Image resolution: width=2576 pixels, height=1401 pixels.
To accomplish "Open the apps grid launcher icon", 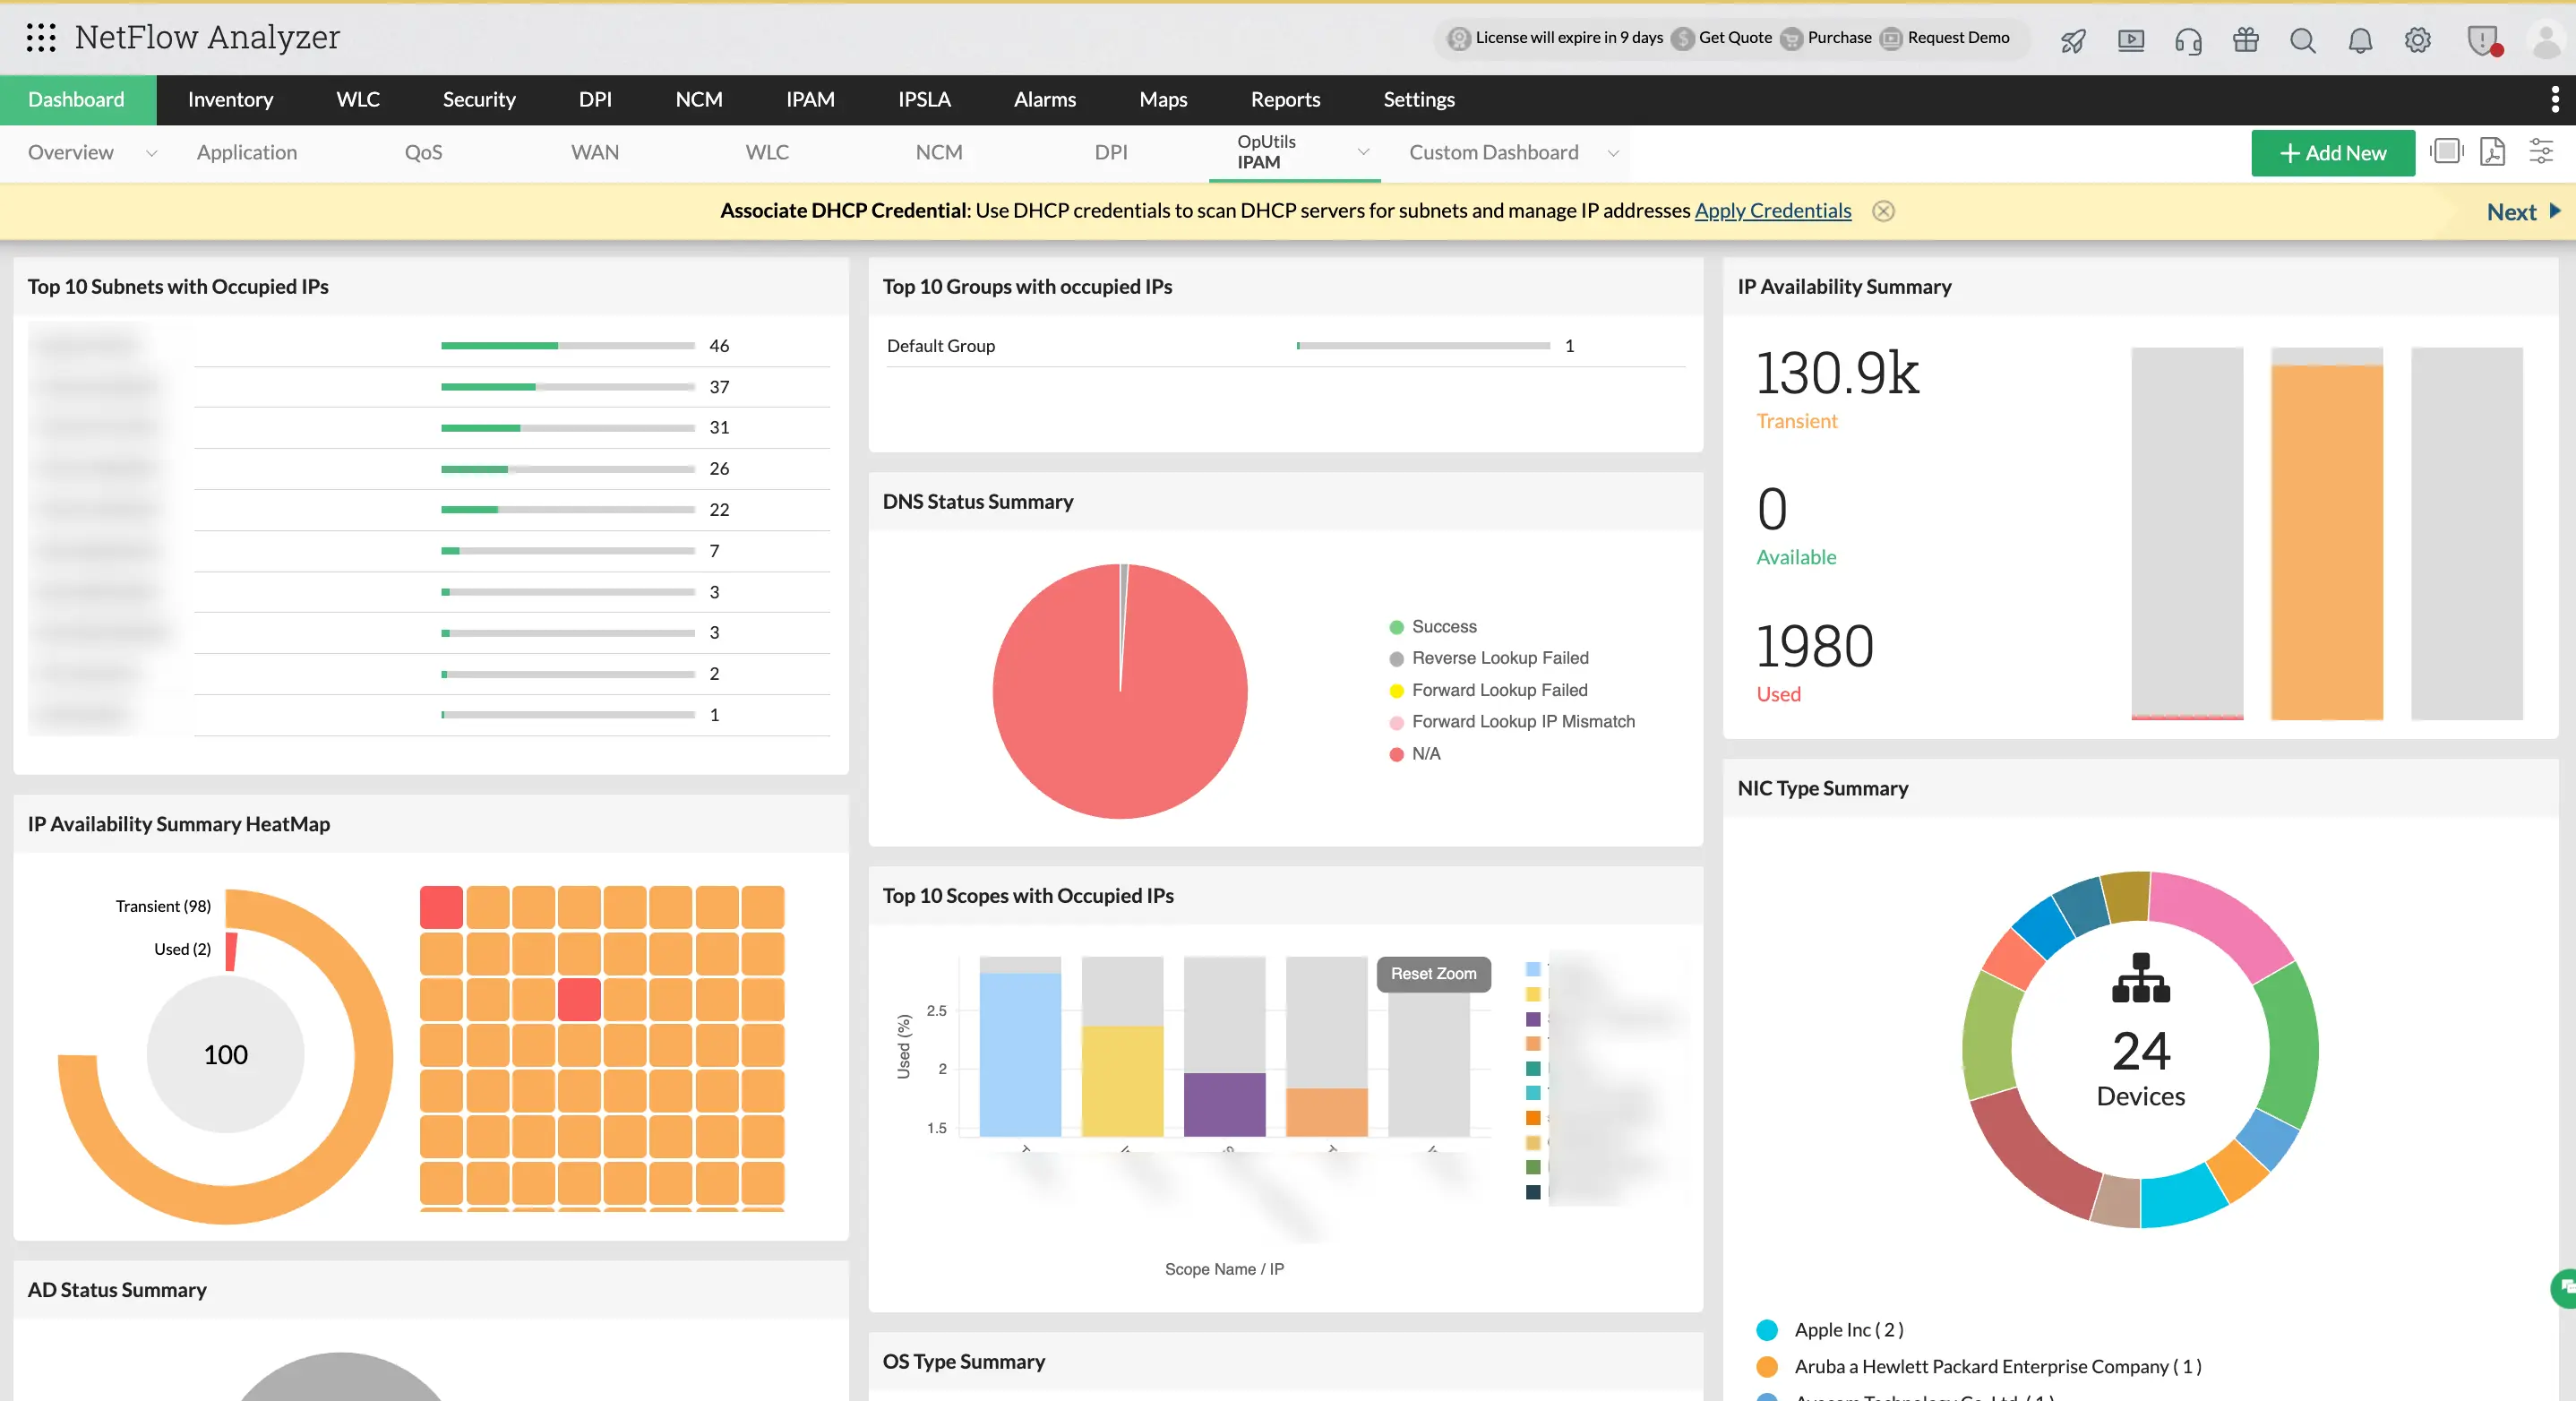I will pyautogui.click(x=40, y=38).
